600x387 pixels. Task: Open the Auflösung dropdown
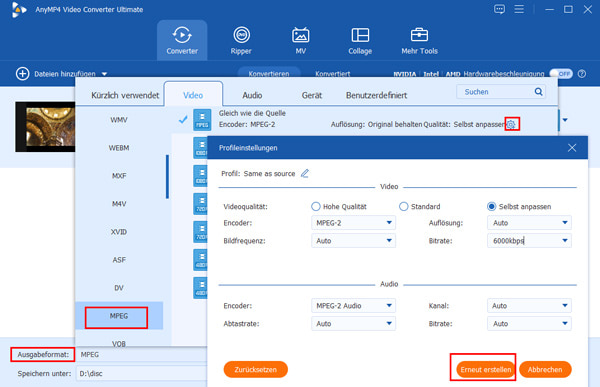pyautogui.click(x=529, y=223)
